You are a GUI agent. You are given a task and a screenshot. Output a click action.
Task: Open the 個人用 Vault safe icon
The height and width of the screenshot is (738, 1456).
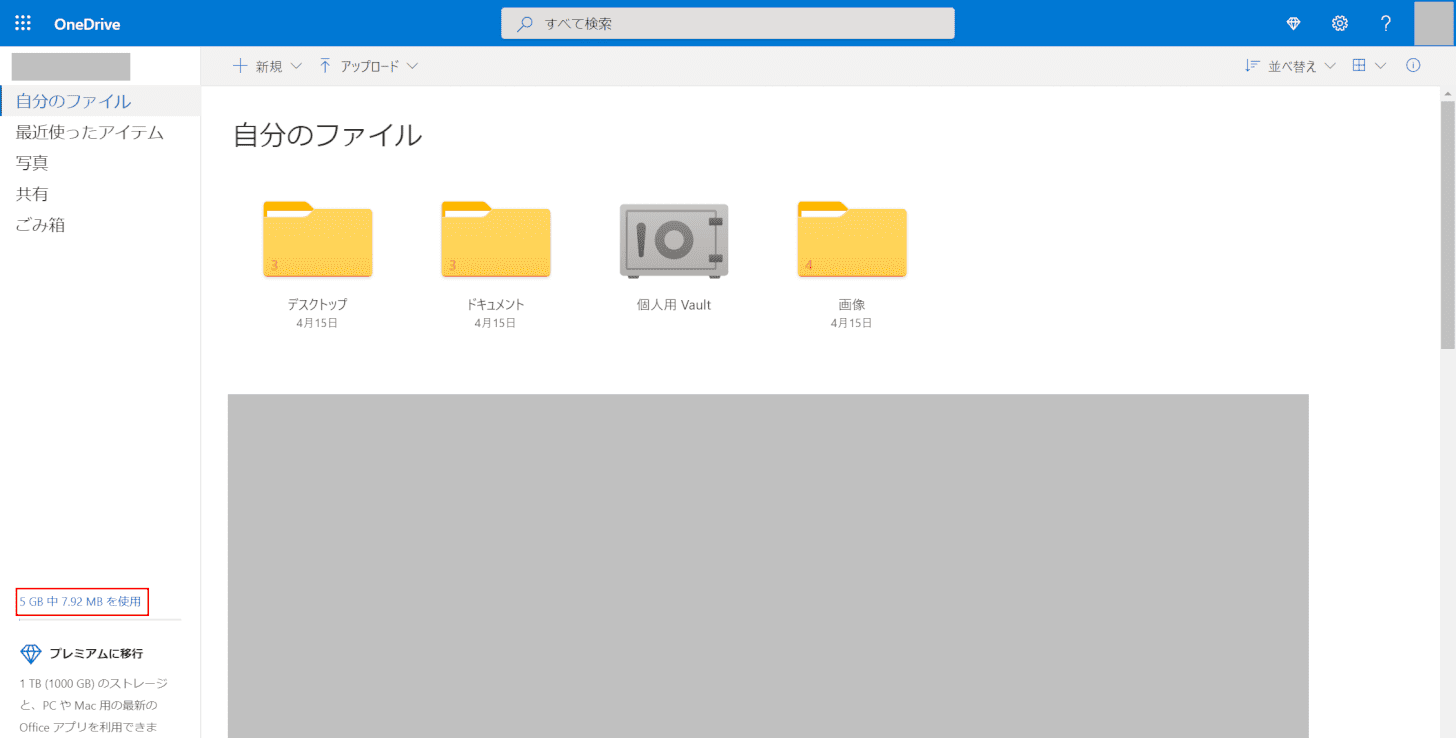coord(674,240)
